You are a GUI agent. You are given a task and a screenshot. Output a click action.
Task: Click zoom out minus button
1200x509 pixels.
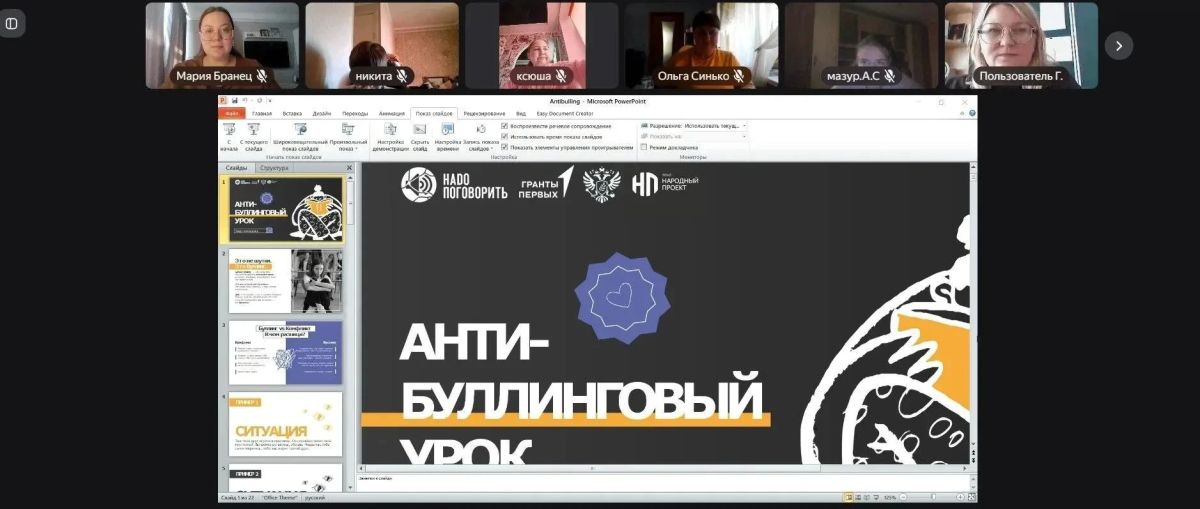pyautogui.click(x=903, y=497)
